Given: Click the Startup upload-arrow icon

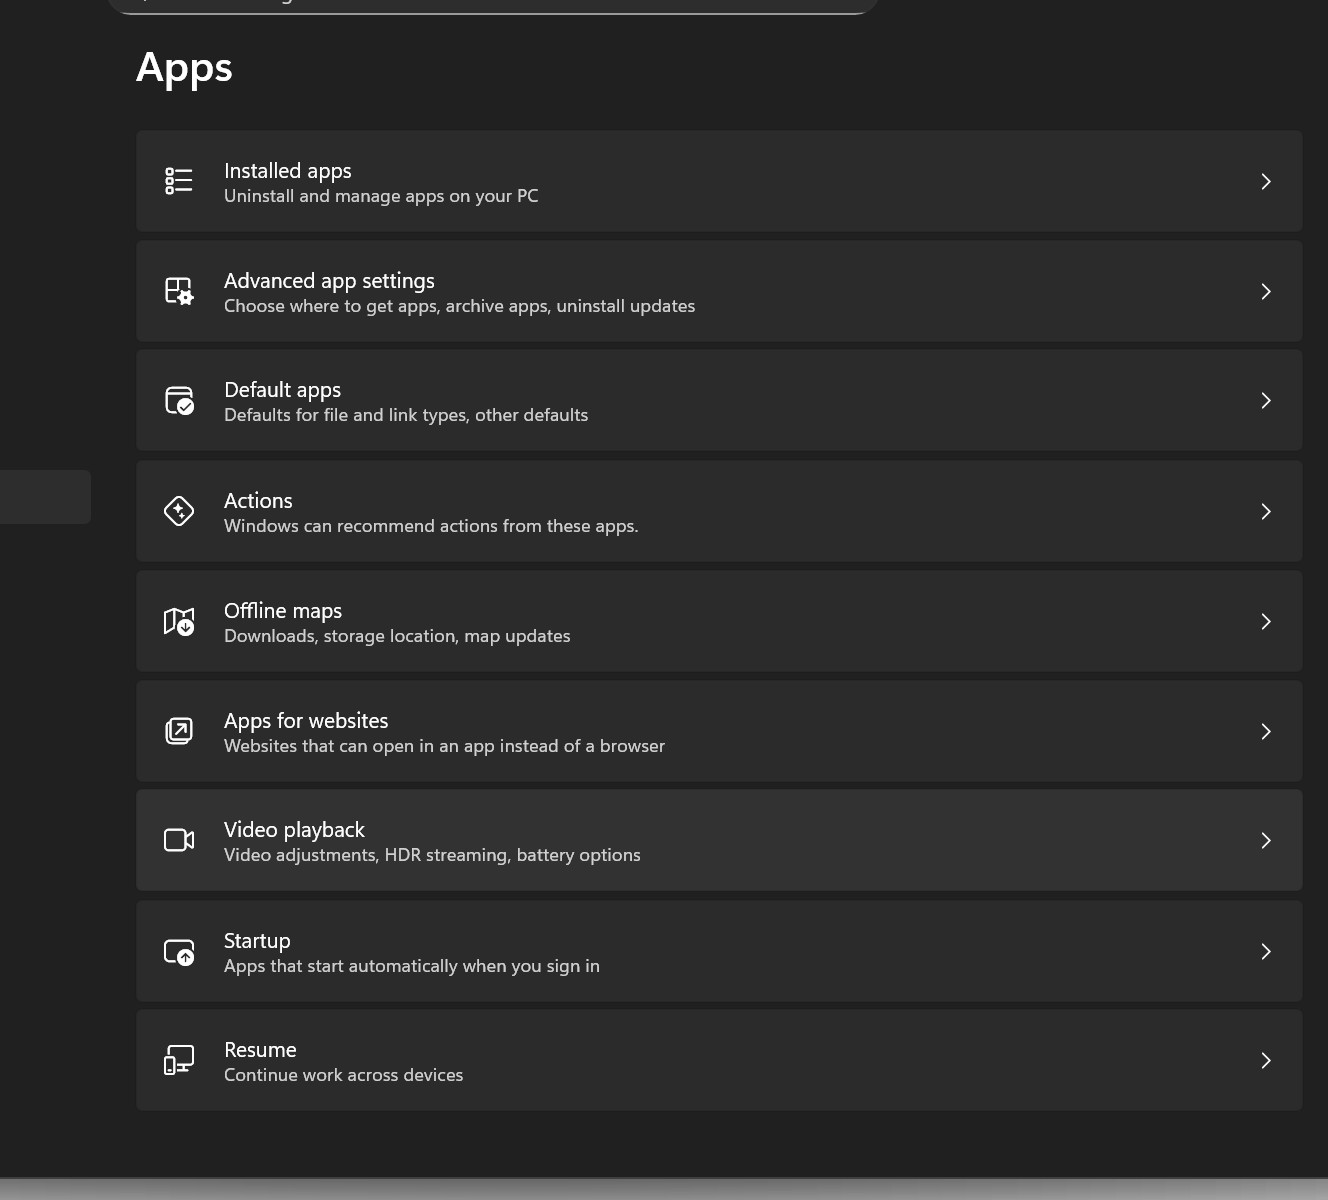Looking at the screenshot, I should [x=179, y=951].
